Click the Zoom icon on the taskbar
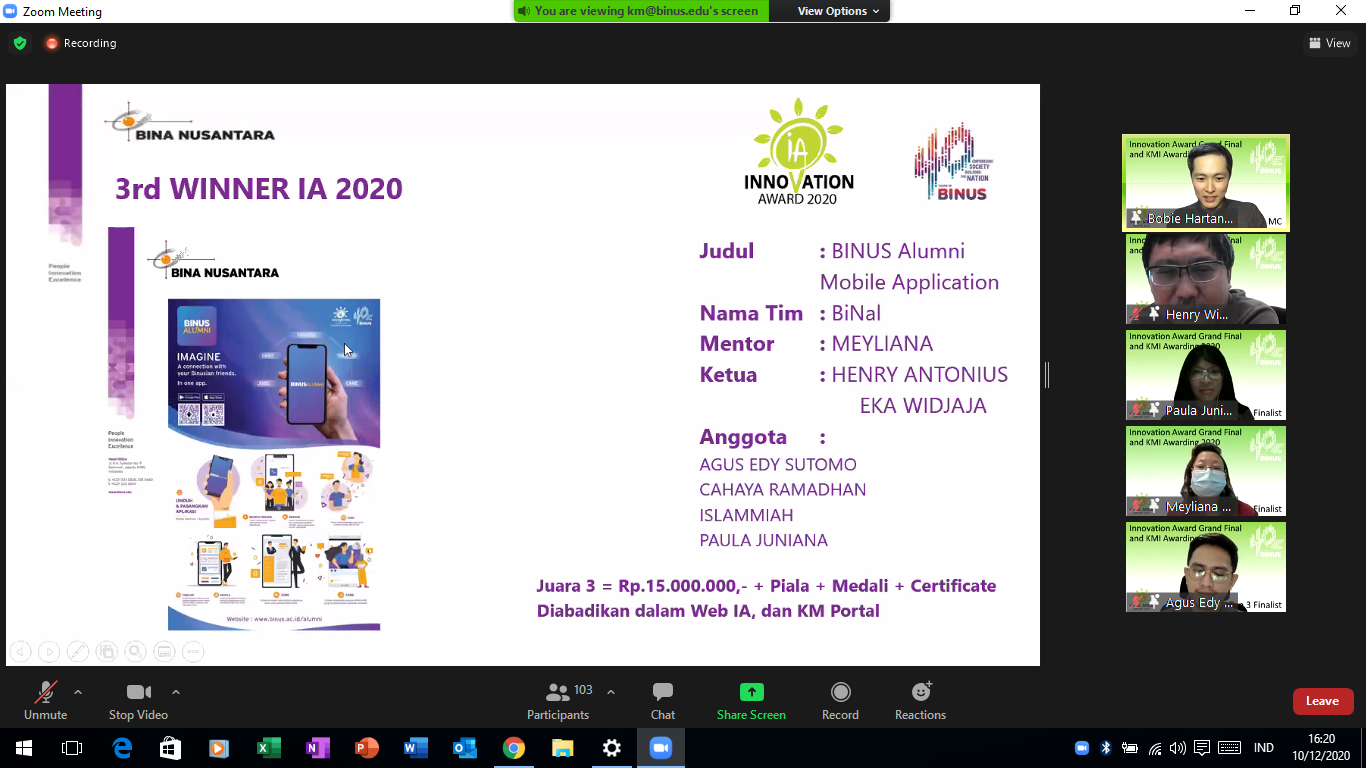The width and height of the screenshot is (1366, 768). [x=661, y=748]
